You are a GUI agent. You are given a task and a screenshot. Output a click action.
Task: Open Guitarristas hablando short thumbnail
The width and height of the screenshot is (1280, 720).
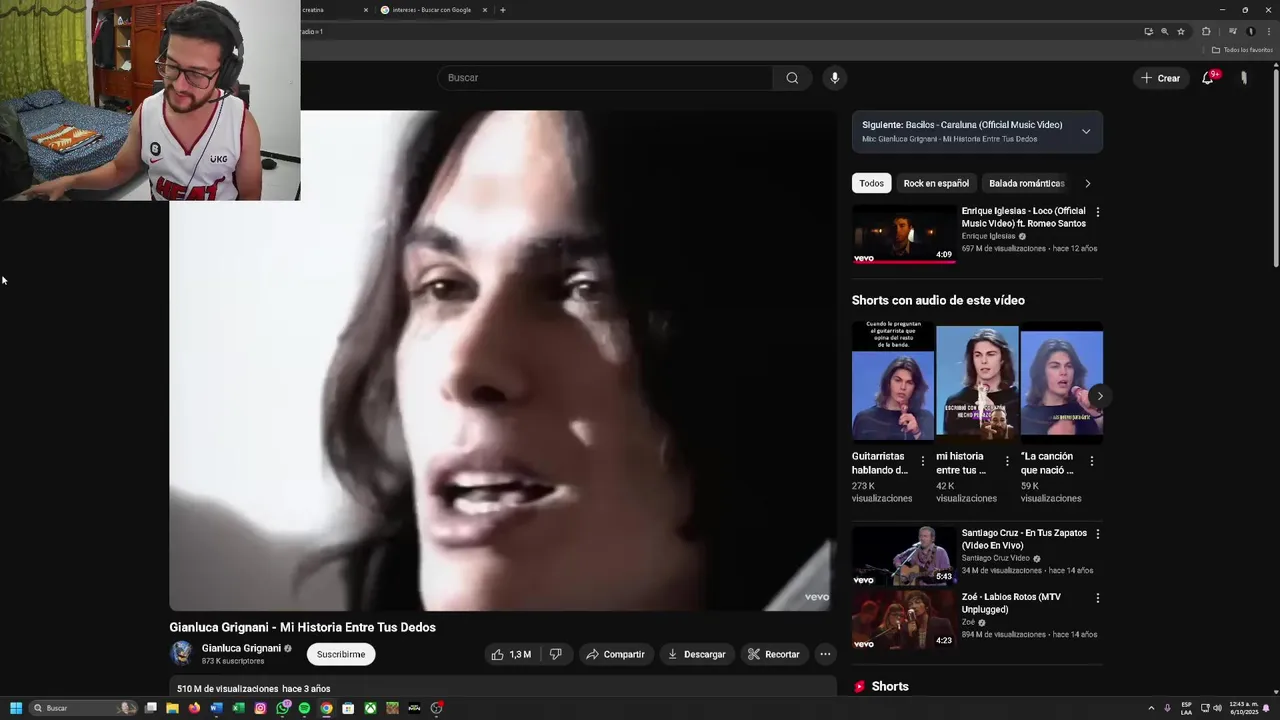[x=893, y=381]
